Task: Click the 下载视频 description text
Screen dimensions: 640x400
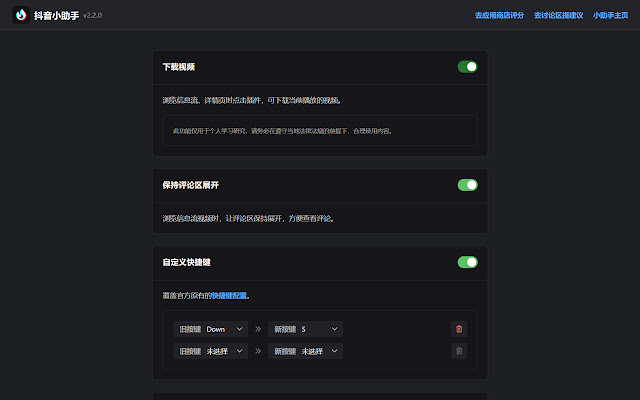Action: (252, 100)
